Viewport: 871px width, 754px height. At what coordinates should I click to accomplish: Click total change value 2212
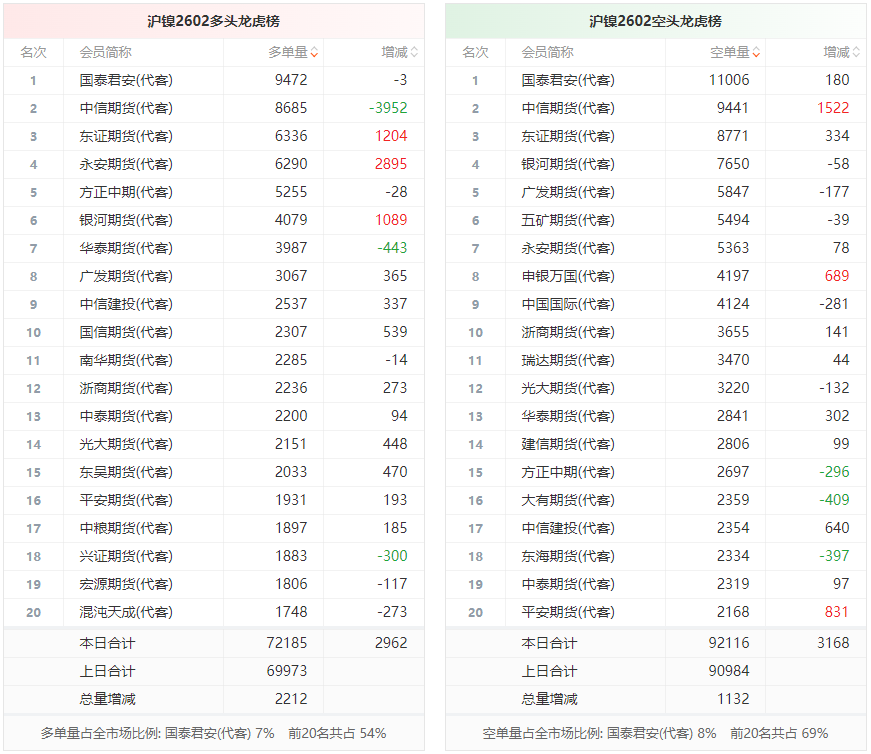(291, 699)
